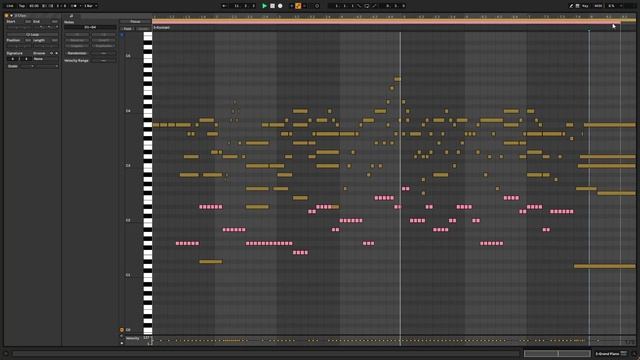Click the Focus button above the piano roll
The height and width of the screenshot is (360, 640).
[135, 22]
